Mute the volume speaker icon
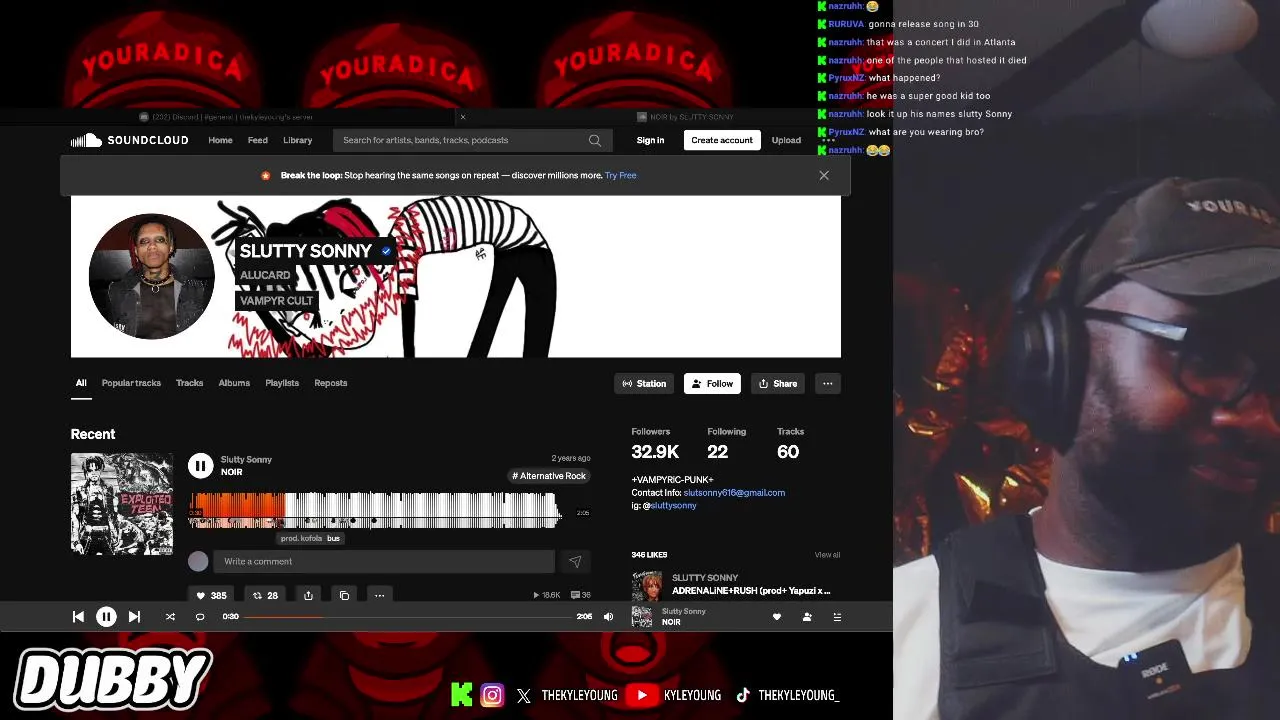The width and height of the screenshot is (1280, 720). point(608,617)
